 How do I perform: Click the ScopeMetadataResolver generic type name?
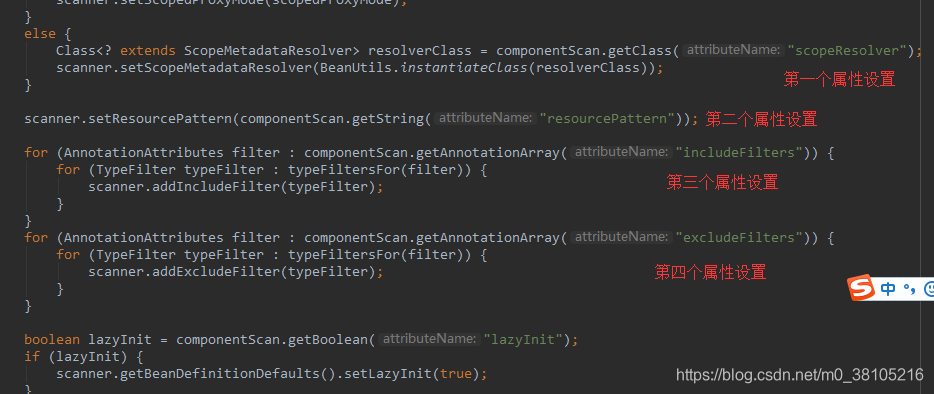coord(267,51)
